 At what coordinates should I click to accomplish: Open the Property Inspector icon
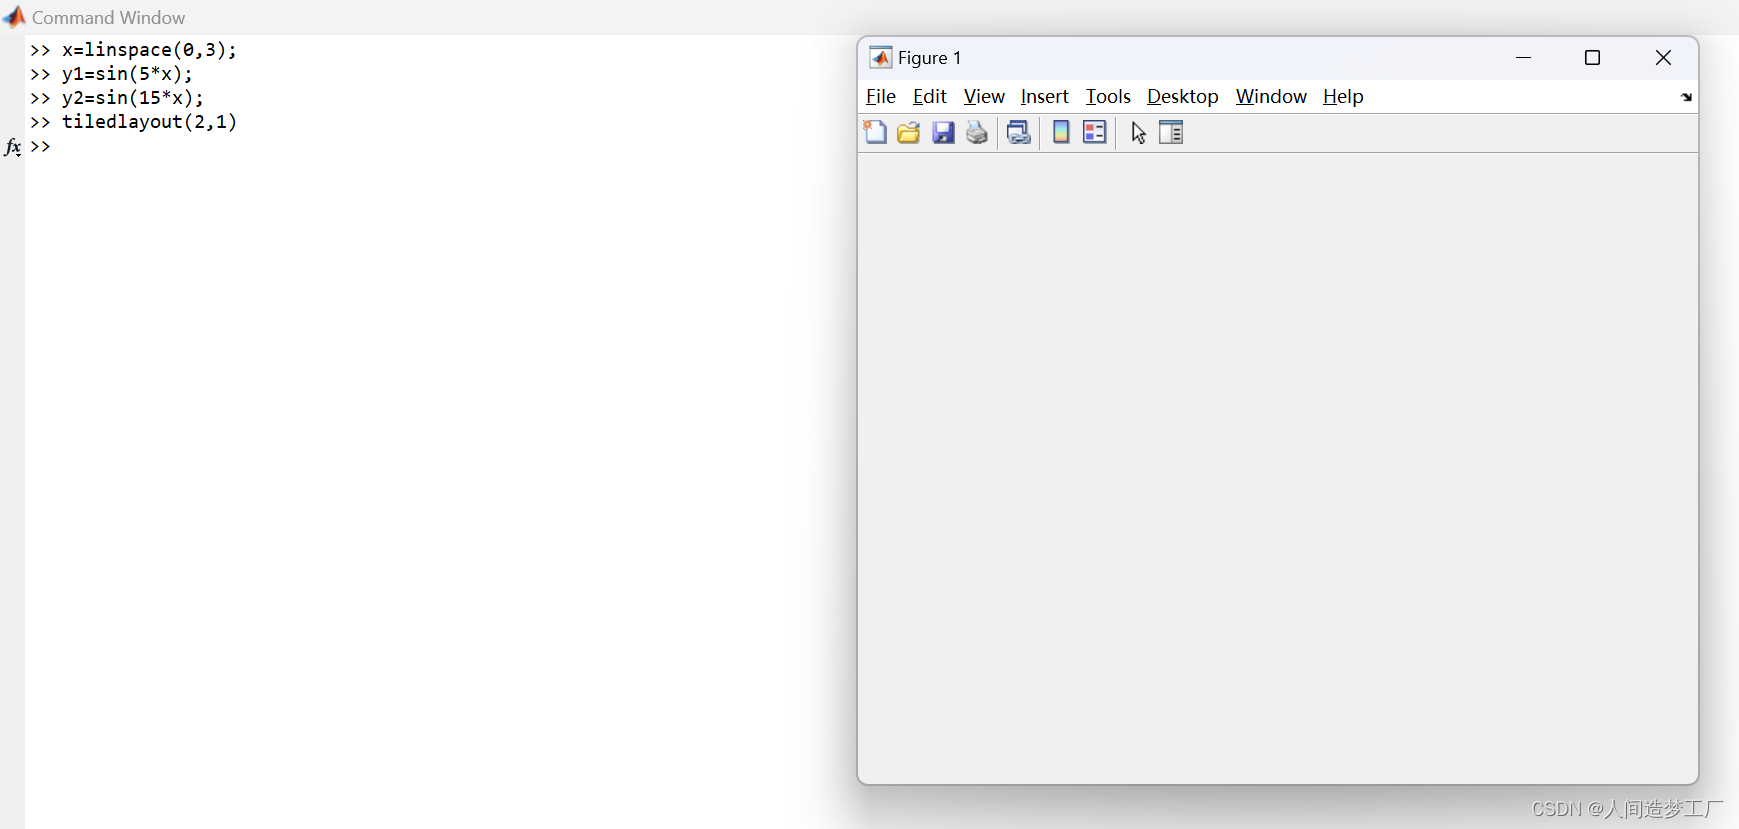1171,132
